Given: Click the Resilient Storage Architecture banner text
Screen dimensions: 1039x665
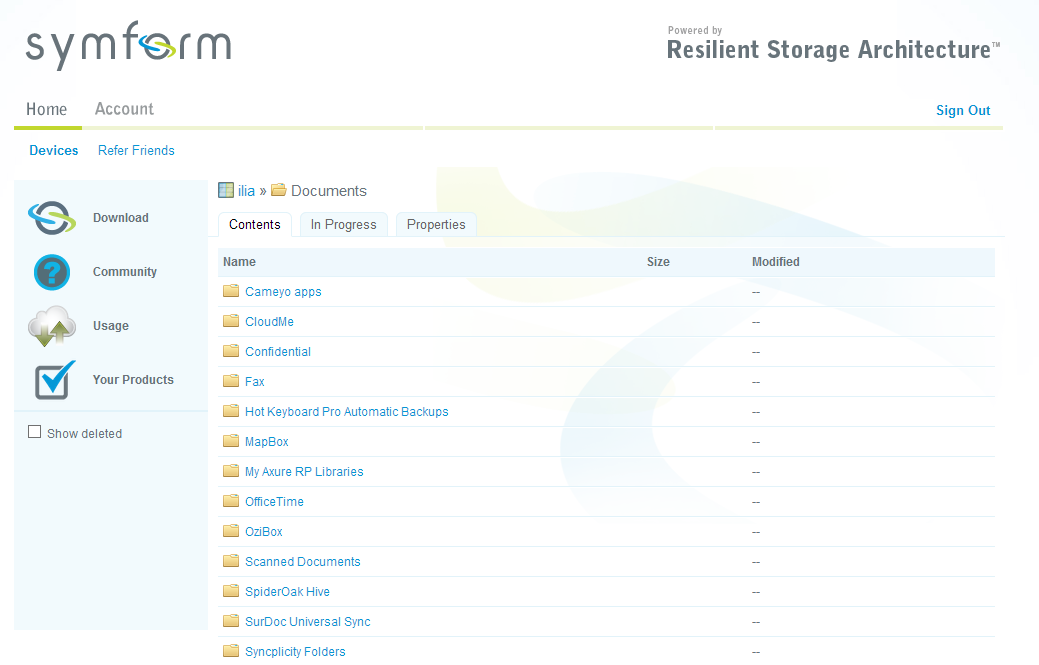Looking at the screenshot, I should 833,50.
